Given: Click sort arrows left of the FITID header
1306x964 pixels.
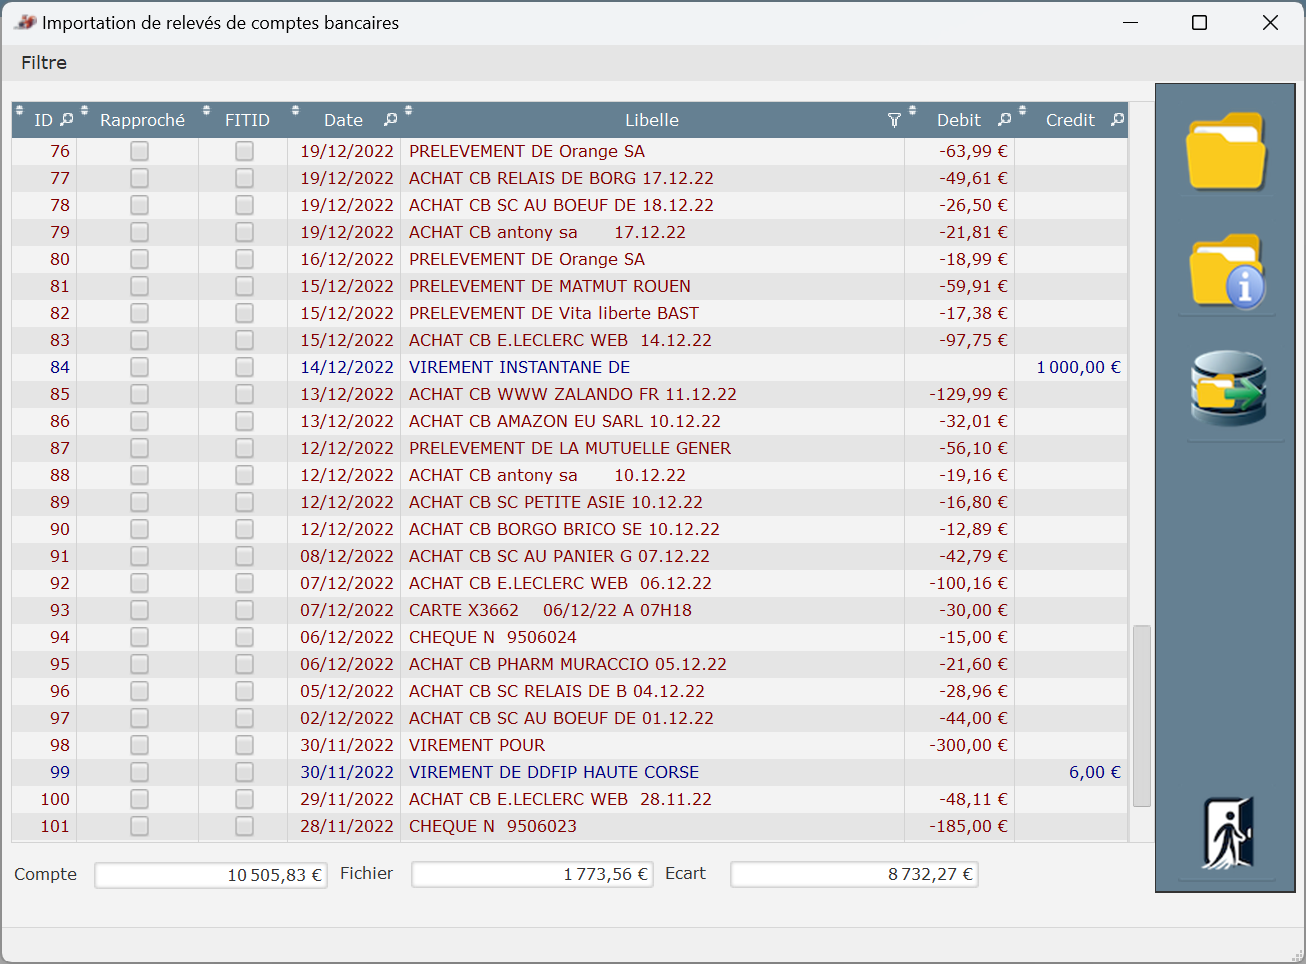Looking at the screenshot, I should 207,110.
